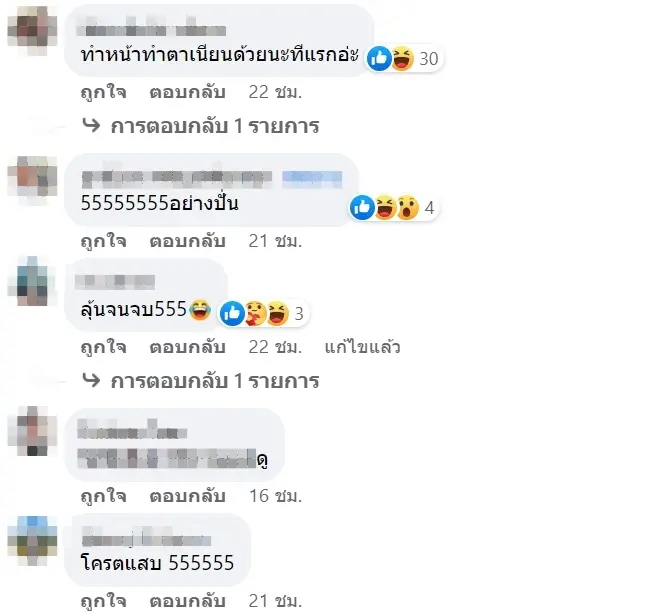Like the ทำหน้าทำตาเนียน comment via ถูกใจ
The height and width of the screenshot is (615, 661).
(103, 92)
